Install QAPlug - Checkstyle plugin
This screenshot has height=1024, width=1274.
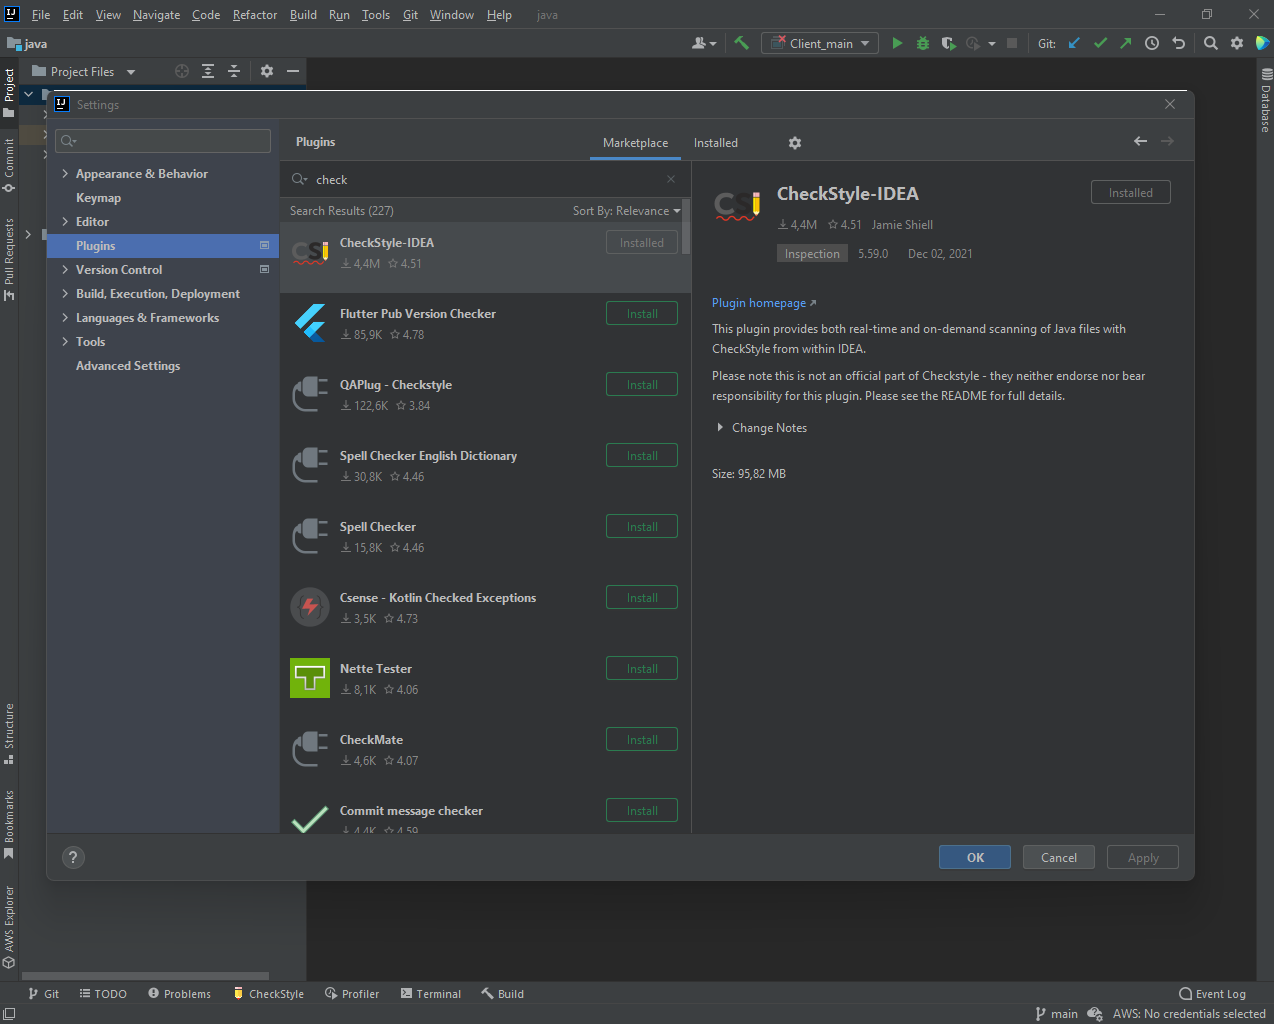[x=642, y=385]
